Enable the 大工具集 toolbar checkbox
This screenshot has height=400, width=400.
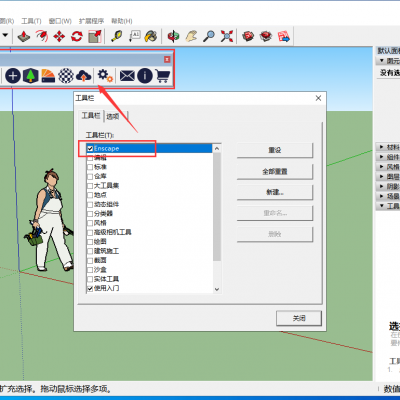coord(90,186)
